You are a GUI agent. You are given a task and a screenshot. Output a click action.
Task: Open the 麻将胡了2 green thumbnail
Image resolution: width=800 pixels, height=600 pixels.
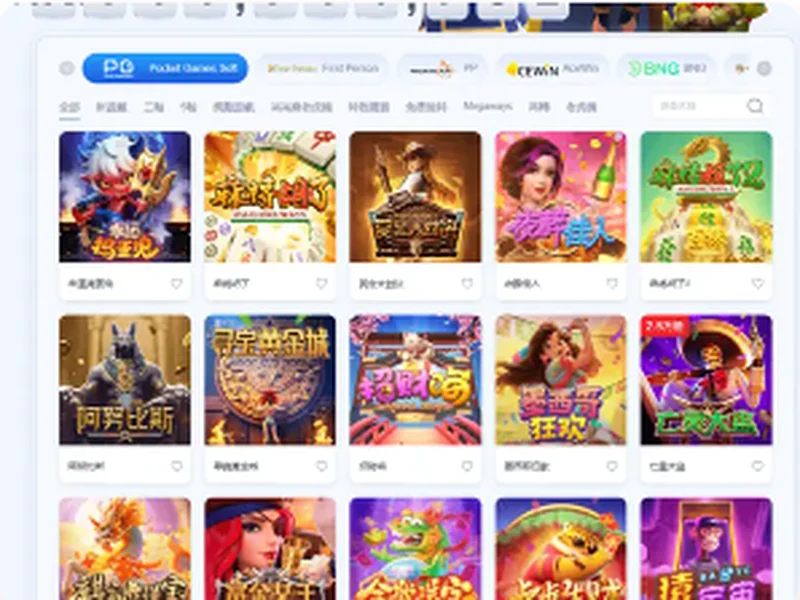(x=706, y=197)
